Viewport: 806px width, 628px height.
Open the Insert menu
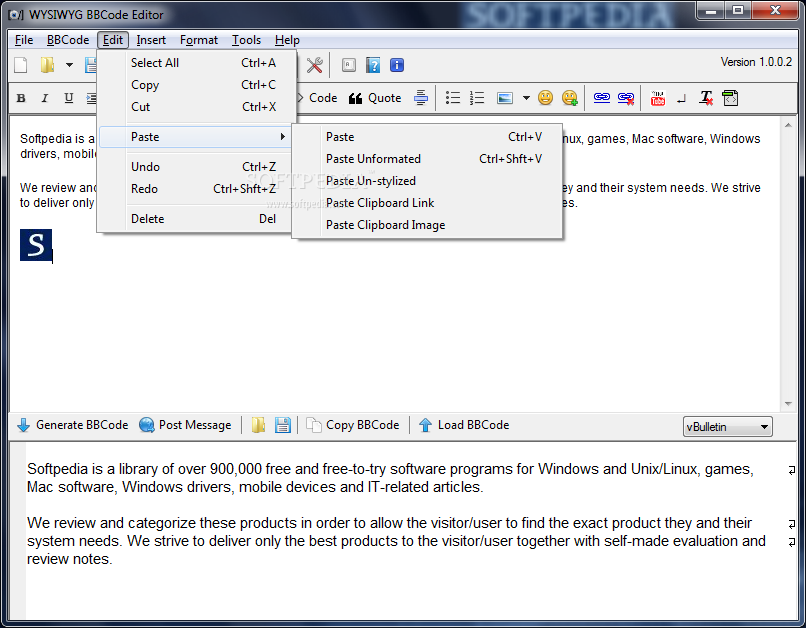(x=151, y=40)
